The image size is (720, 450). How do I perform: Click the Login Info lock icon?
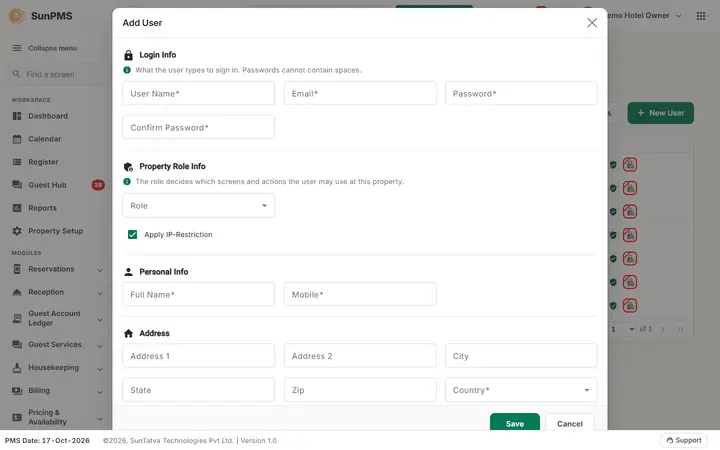pyautogui.click(x=129, y=55)
